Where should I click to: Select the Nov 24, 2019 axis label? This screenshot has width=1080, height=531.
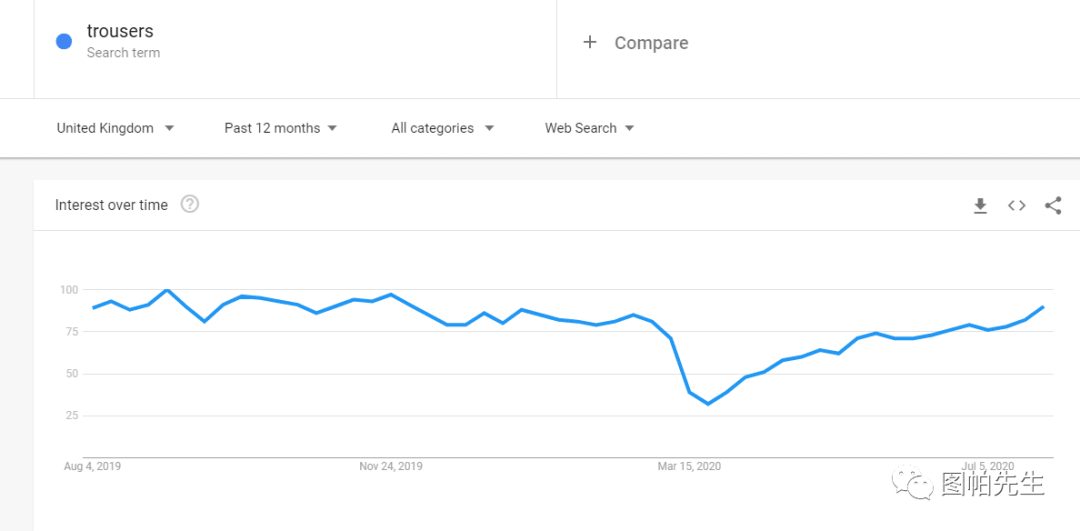pos(391,466)
